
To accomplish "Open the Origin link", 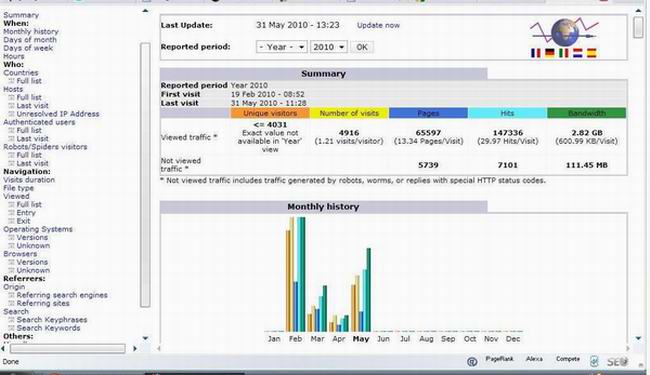I will [14, 287].
